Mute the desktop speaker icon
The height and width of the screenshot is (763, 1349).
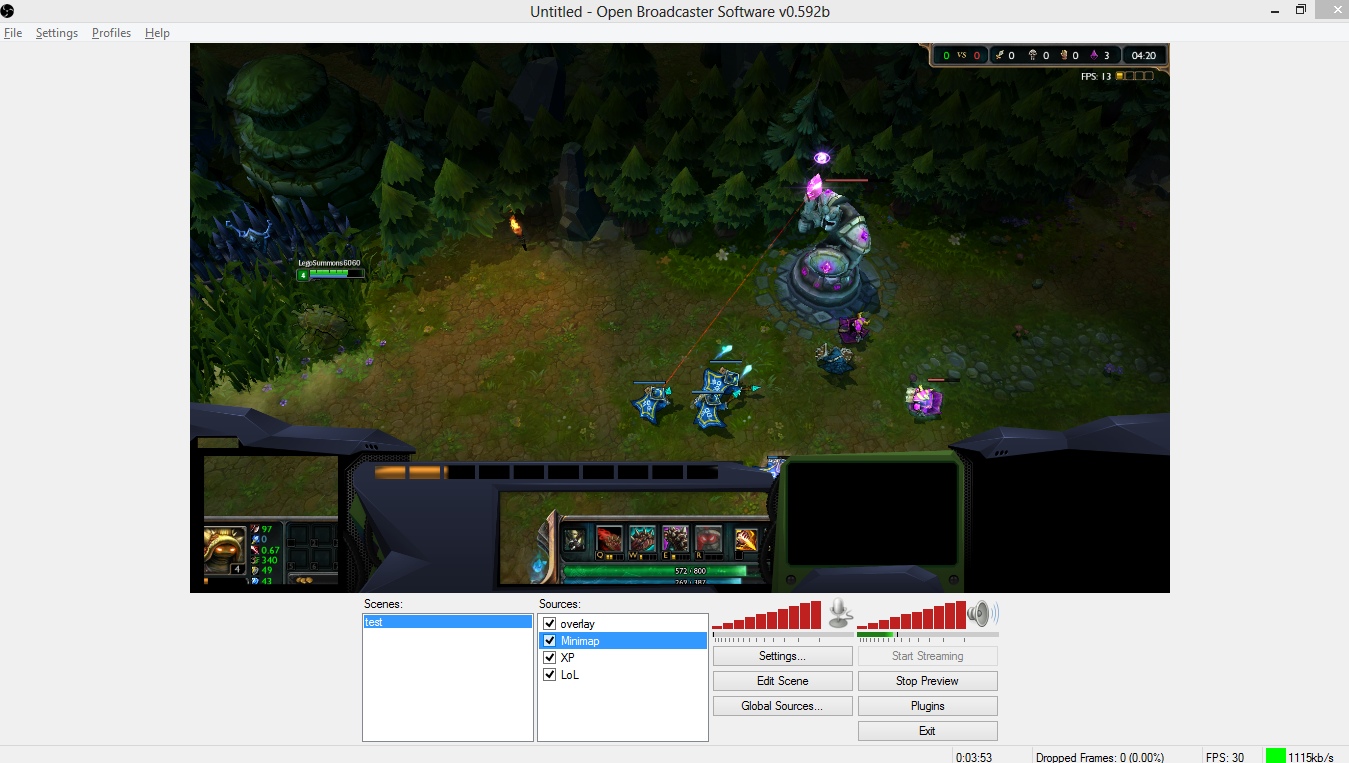coord(983,614)
